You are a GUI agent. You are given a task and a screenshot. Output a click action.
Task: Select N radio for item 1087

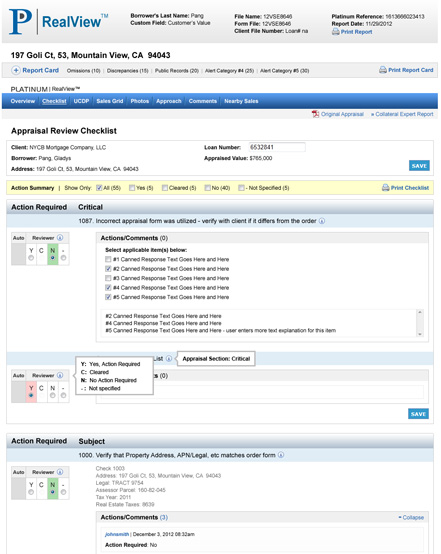pyautogui.click(x=53, y=258)
